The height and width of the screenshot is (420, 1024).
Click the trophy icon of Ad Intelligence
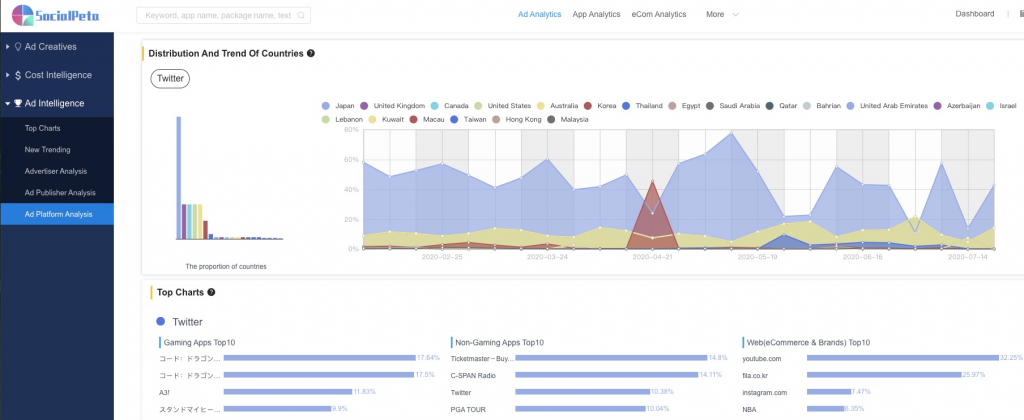point(18,103)
